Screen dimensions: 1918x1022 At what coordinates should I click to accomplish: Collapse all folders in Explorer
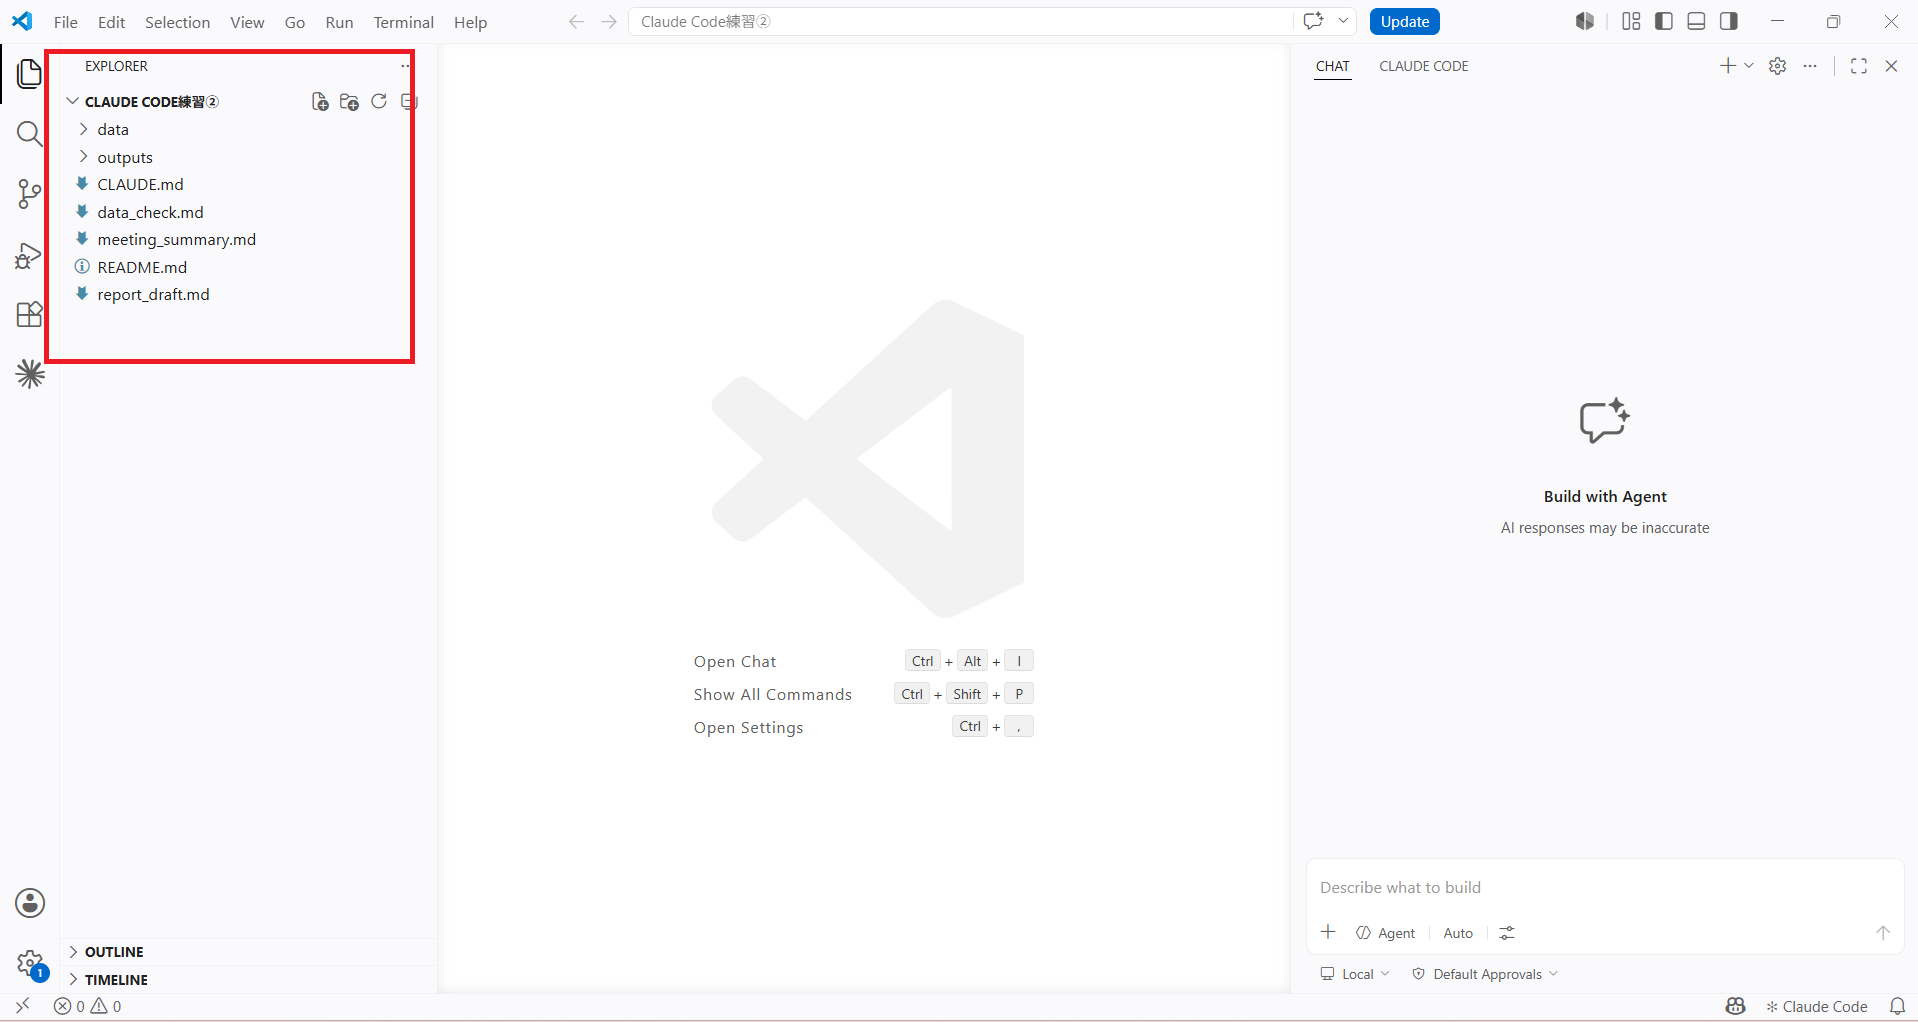tap(408, 101)
